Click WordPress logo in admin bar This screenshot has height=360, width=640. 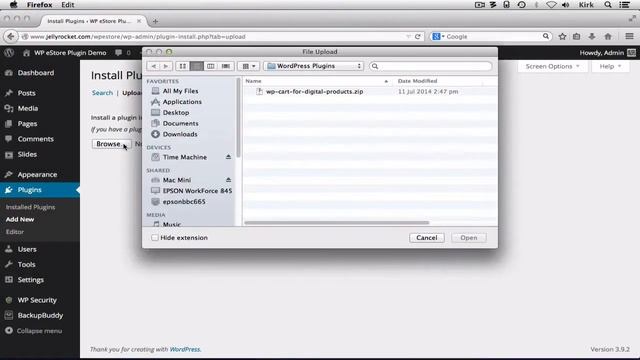pos(9,53)
